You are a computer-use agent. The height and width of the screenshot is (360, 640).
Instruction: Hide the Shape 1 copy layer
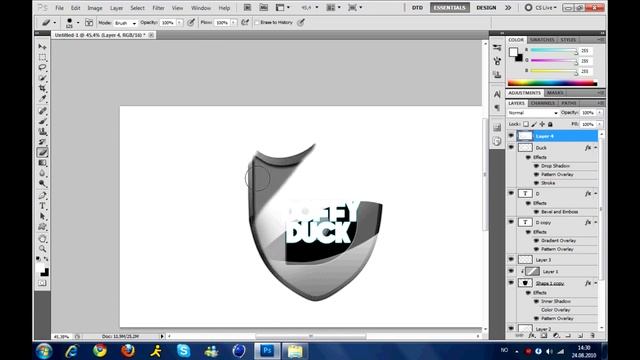[511, 282]
